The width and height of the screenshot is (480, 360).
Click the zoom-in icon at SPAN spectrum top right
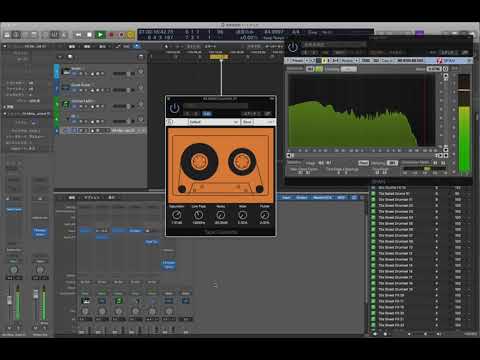pos(446,76)
